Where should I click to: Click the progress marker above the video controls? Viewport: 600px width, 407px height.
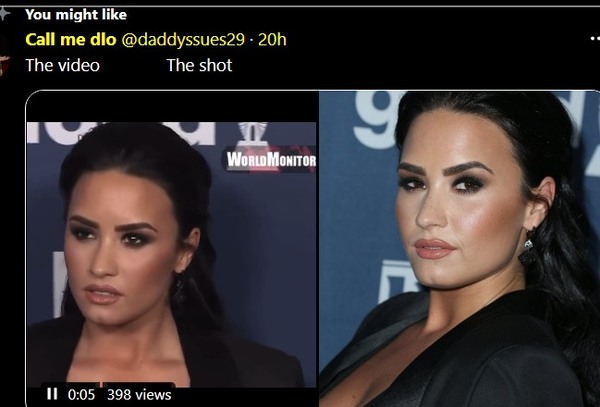coord(101,384)
